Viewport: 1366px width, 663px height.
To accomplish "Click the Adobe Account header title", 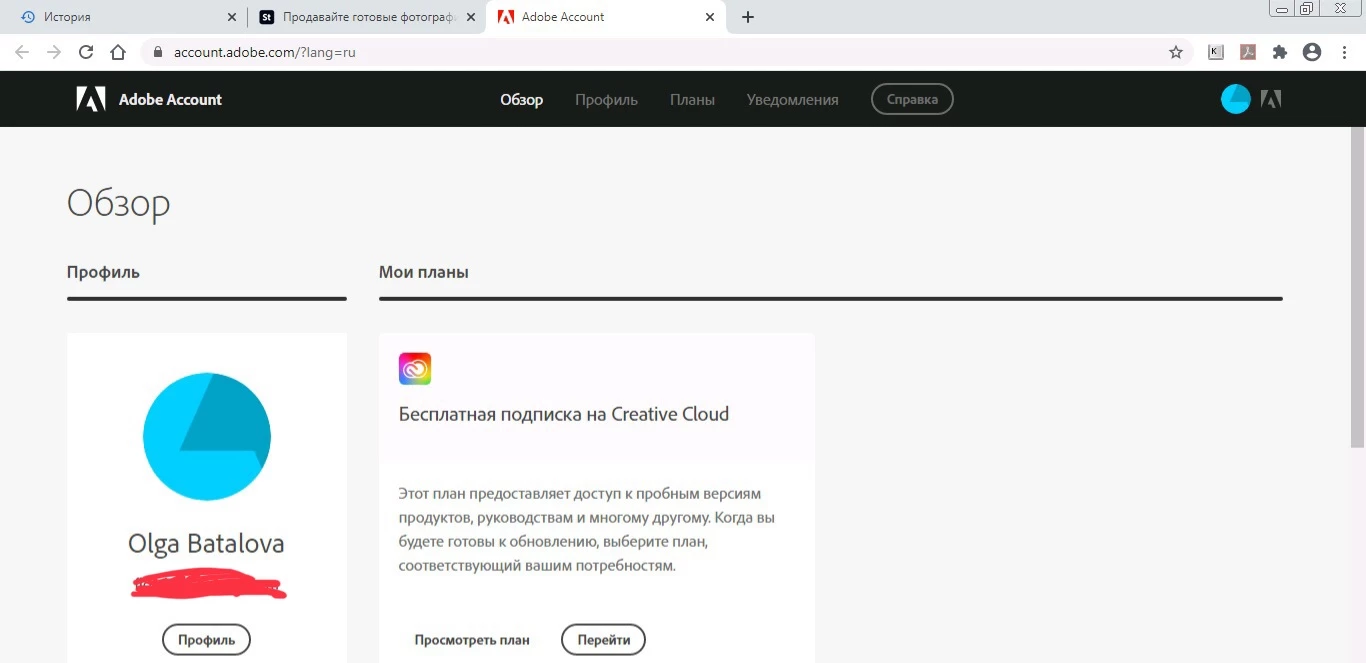I will pos(170,99).
